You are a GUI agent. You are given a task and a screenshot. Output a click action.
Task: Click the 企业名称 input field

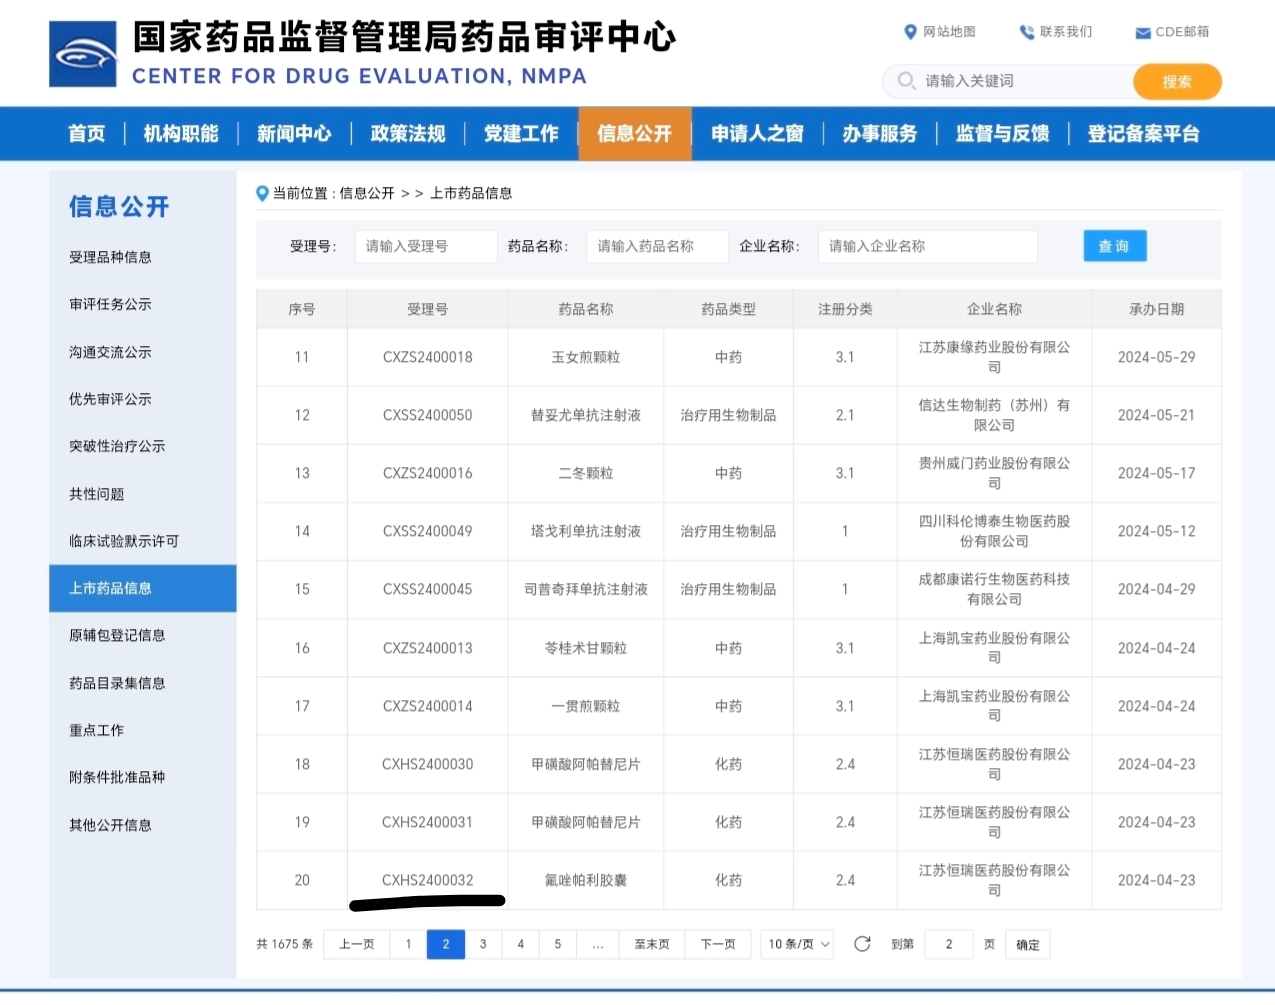[927, 246]
